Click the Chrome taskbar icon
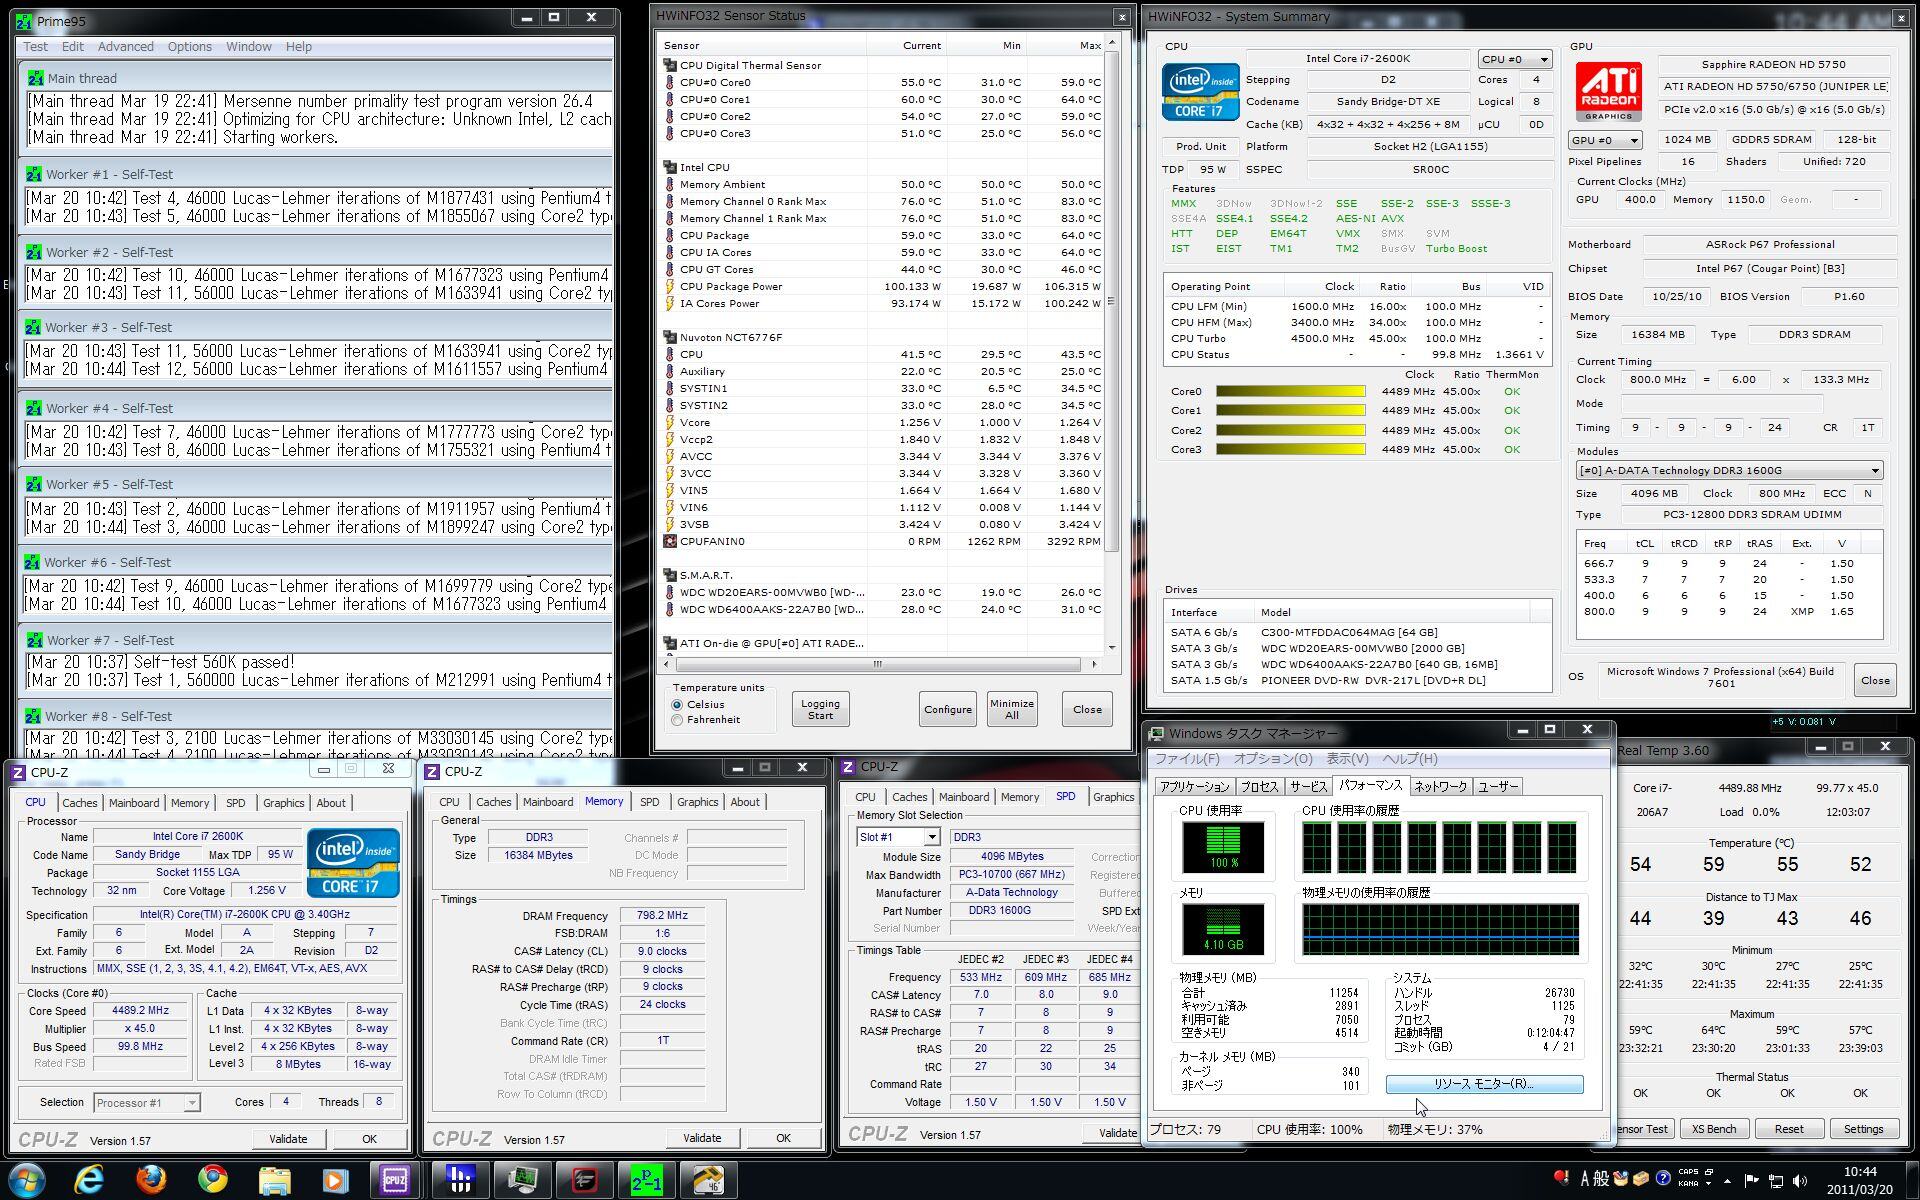This screenshot has width=1920, height=1200. 212,1180
